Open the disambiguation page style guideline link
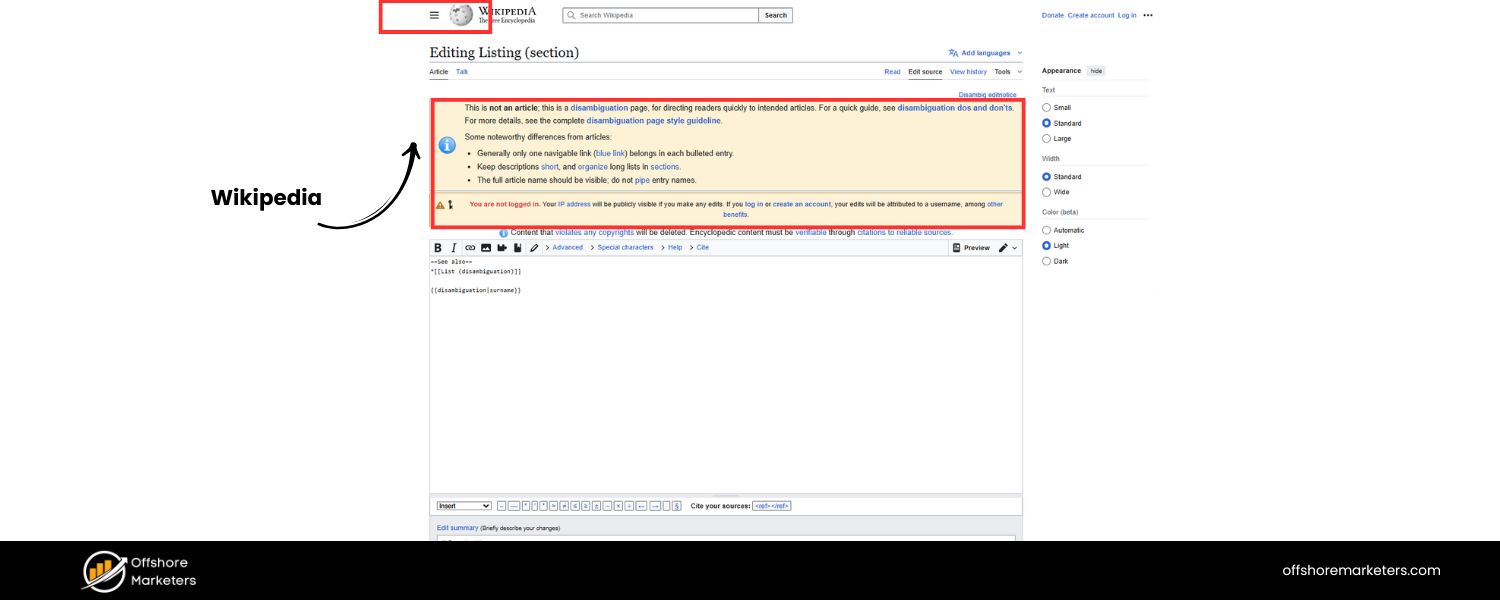This screenshot has width=1500, height=600. tap(654, 120)
